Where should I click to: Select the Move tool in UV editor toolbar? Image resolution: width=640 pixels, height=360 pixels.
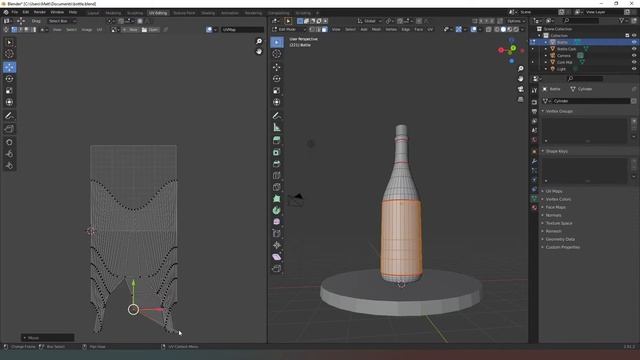click(x=9, y=67)
